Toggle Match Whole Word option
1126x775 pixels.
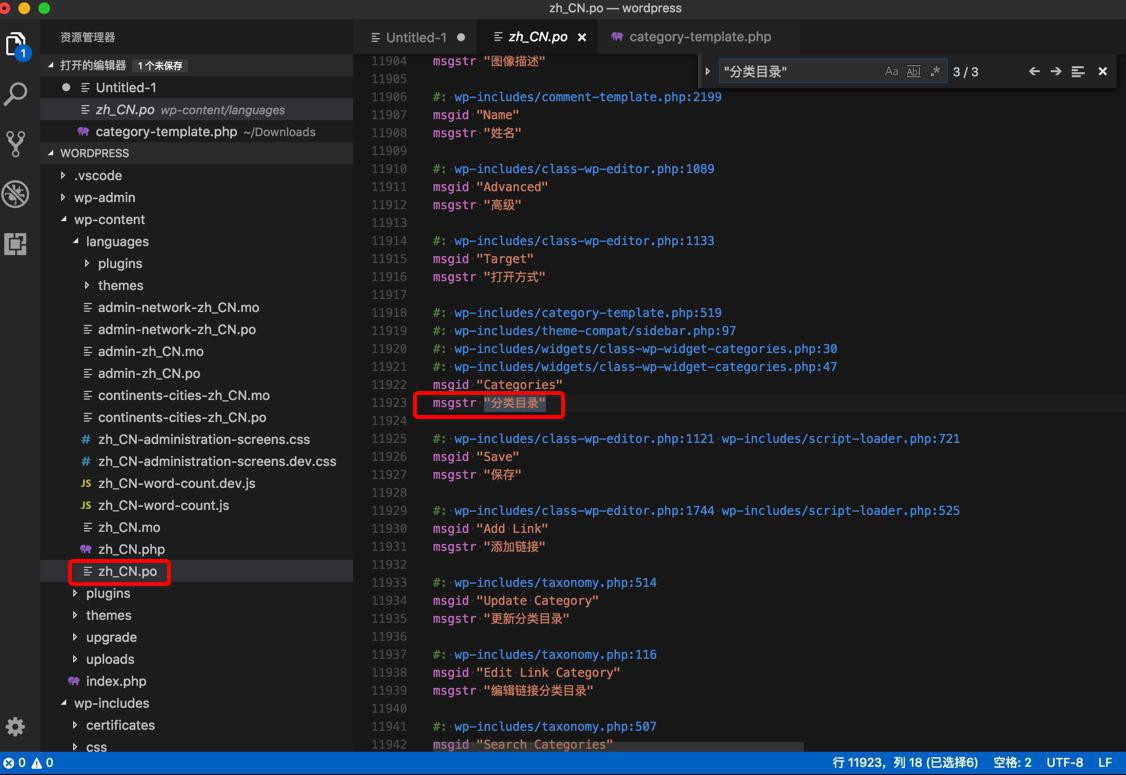click(x=913, y=72)
